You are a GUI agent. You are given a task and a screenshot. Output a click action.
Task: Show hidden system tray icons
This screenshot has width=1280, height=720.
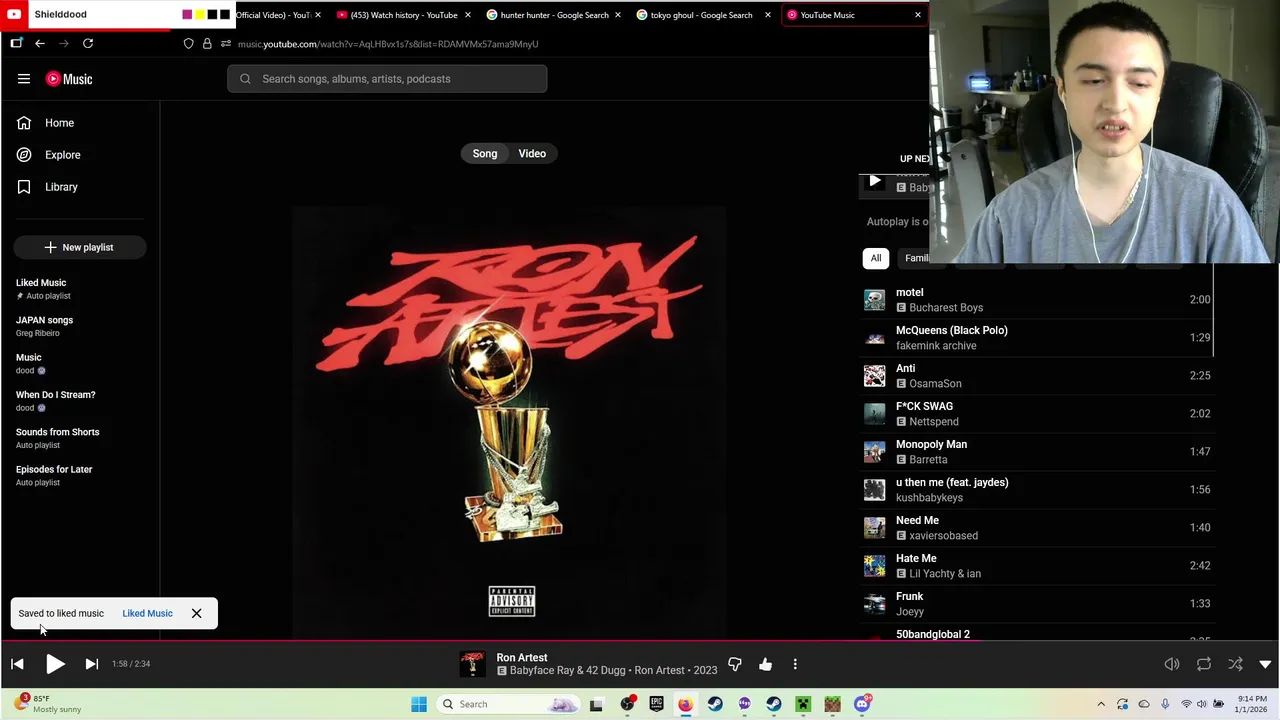1101,704
